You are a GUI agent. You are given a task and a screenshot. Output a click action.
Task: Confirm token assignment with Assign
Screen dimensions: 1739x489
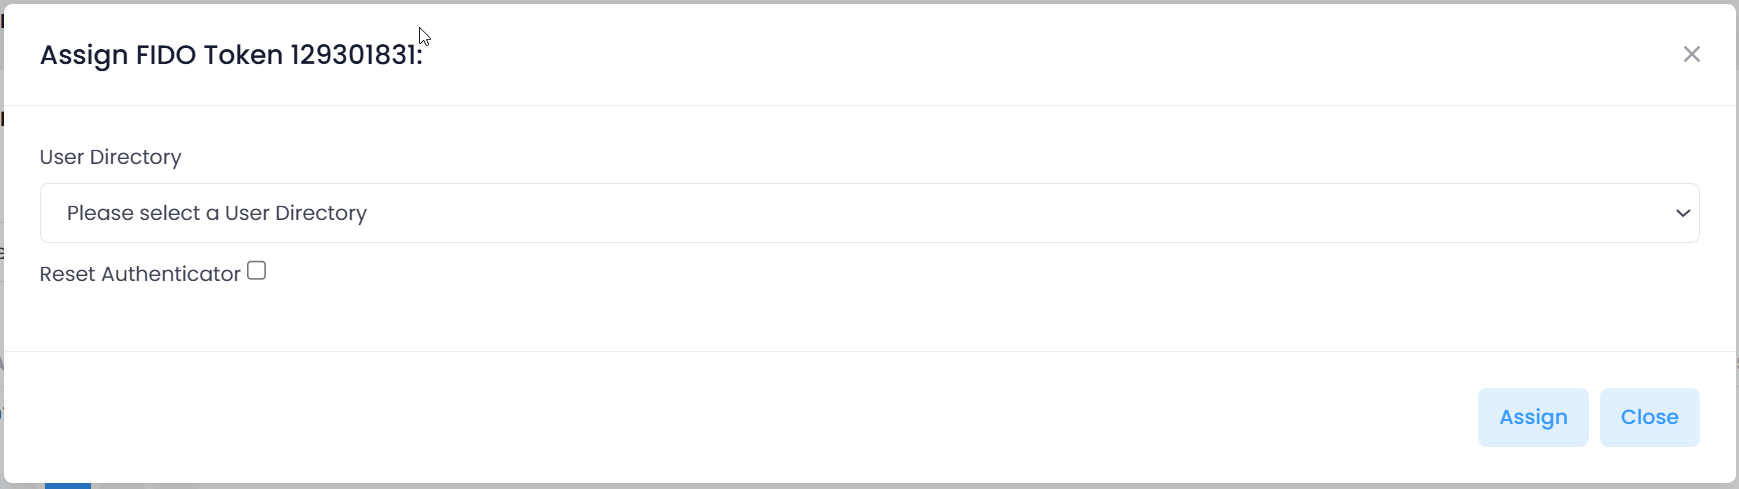[x=1532, y=417]
